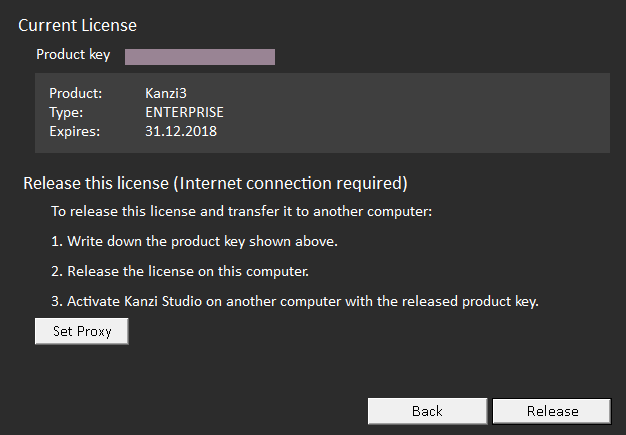Click the Set Proxy button

click(81, 331)
